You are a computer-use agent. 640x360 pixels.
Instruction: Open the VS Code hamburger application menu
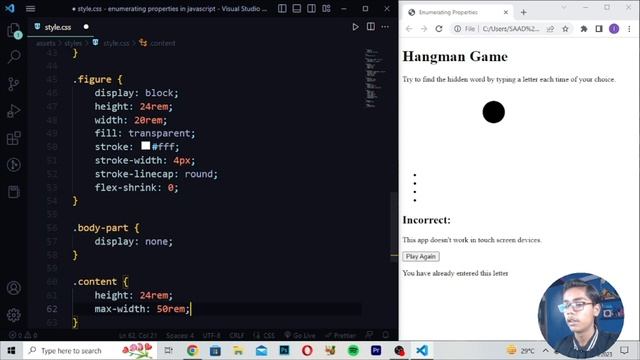click(x=31, y=9)
